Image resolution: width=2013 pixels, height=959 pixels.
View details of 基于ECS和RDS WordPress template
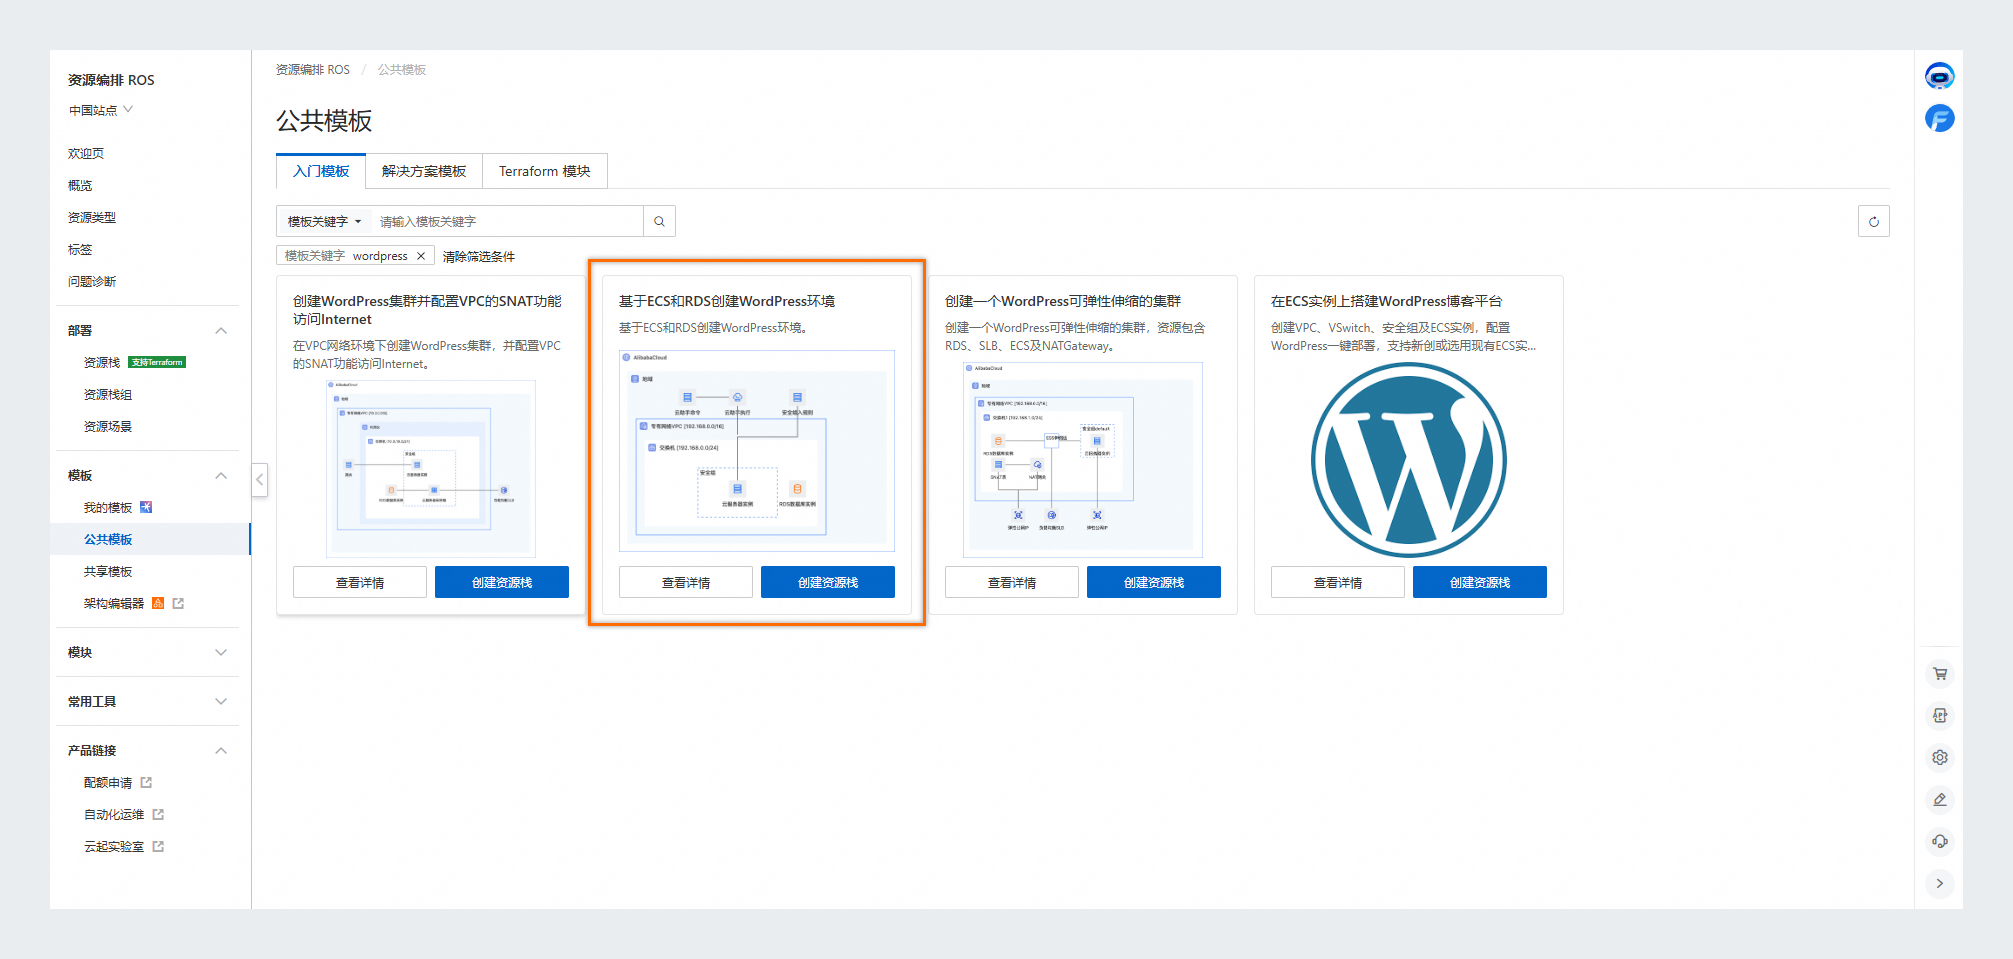(x=686, y=582)
